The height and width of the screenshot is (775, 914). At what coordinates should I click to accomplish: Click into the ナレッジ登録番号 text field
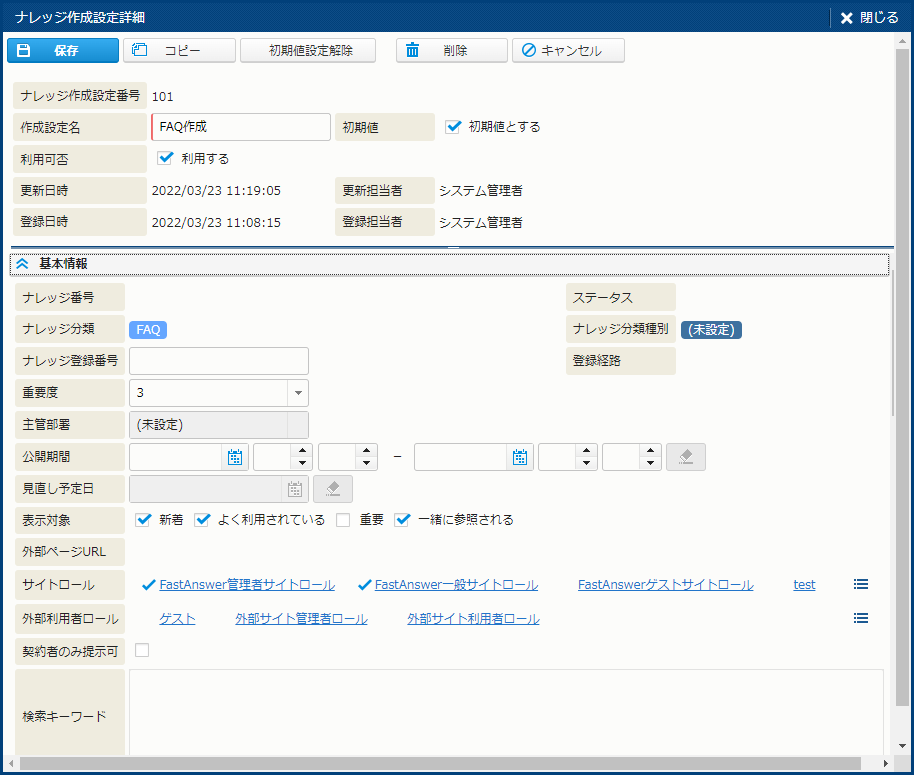pos(219,361)
